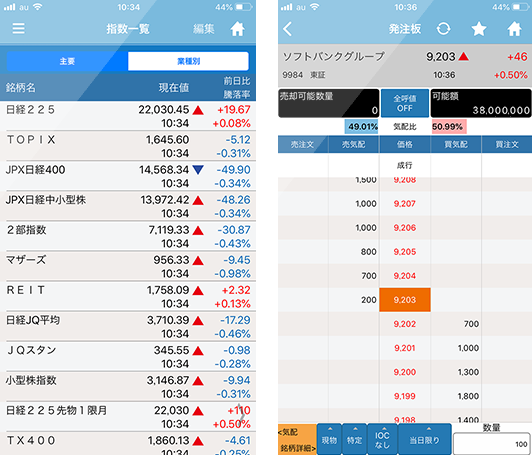Tap the 売却可能数量 box

[328, 103]
